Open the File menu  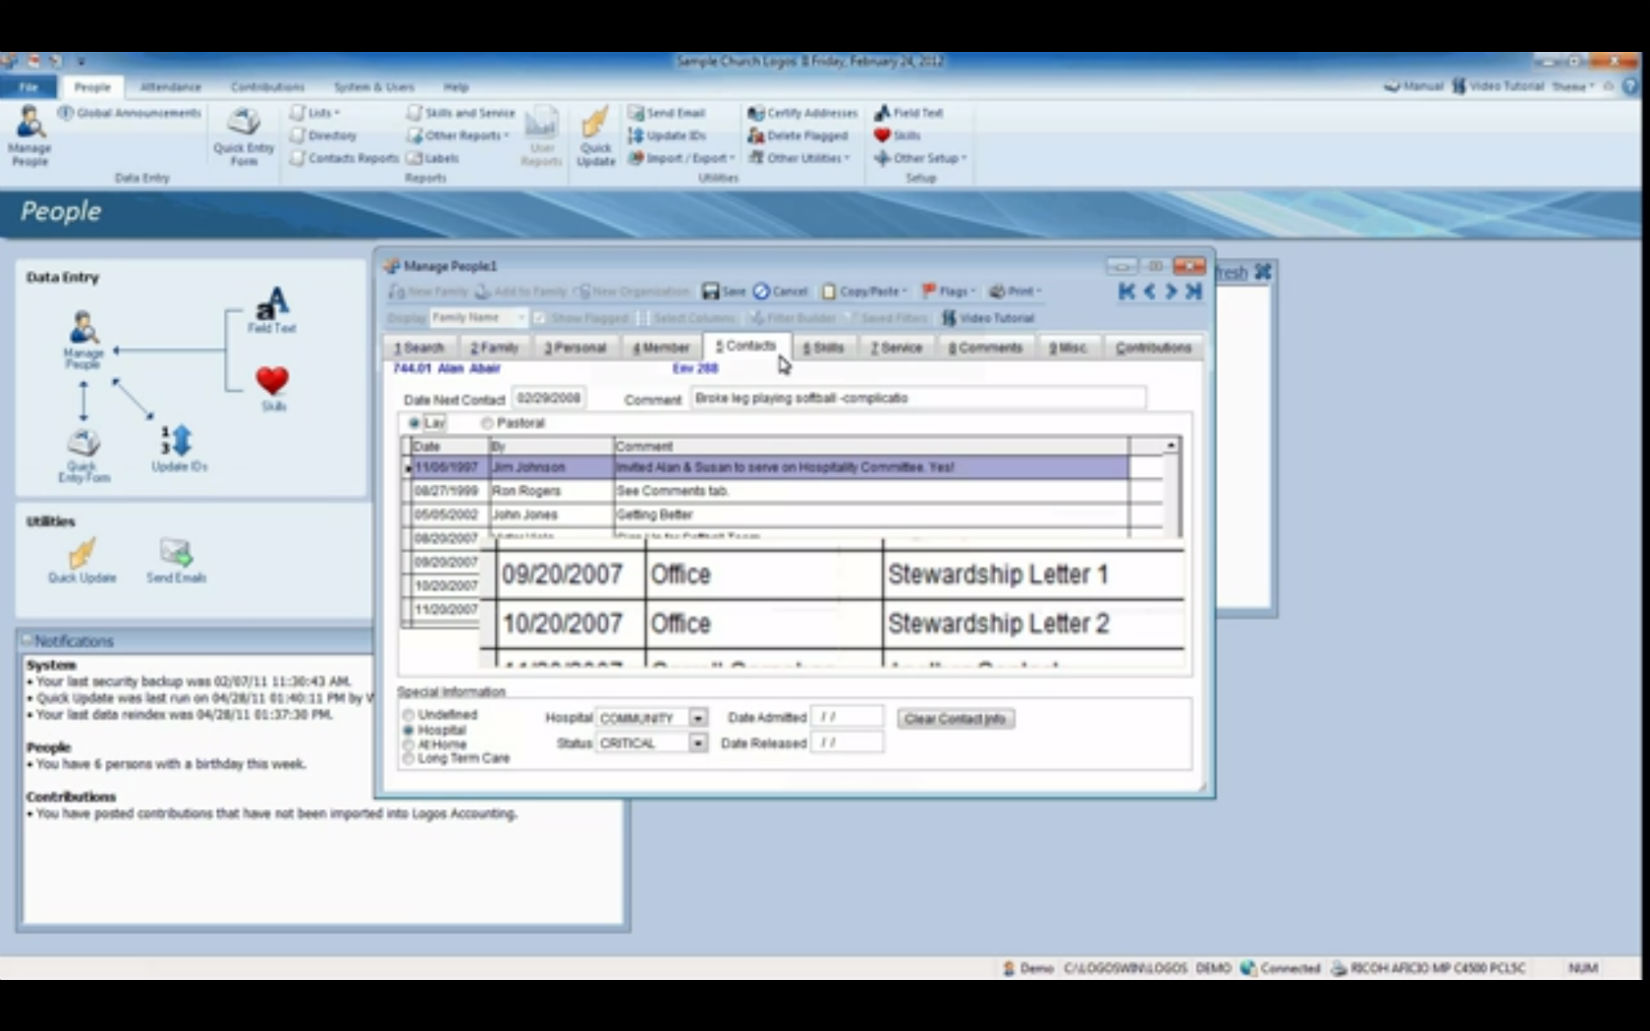coord(28,87)
